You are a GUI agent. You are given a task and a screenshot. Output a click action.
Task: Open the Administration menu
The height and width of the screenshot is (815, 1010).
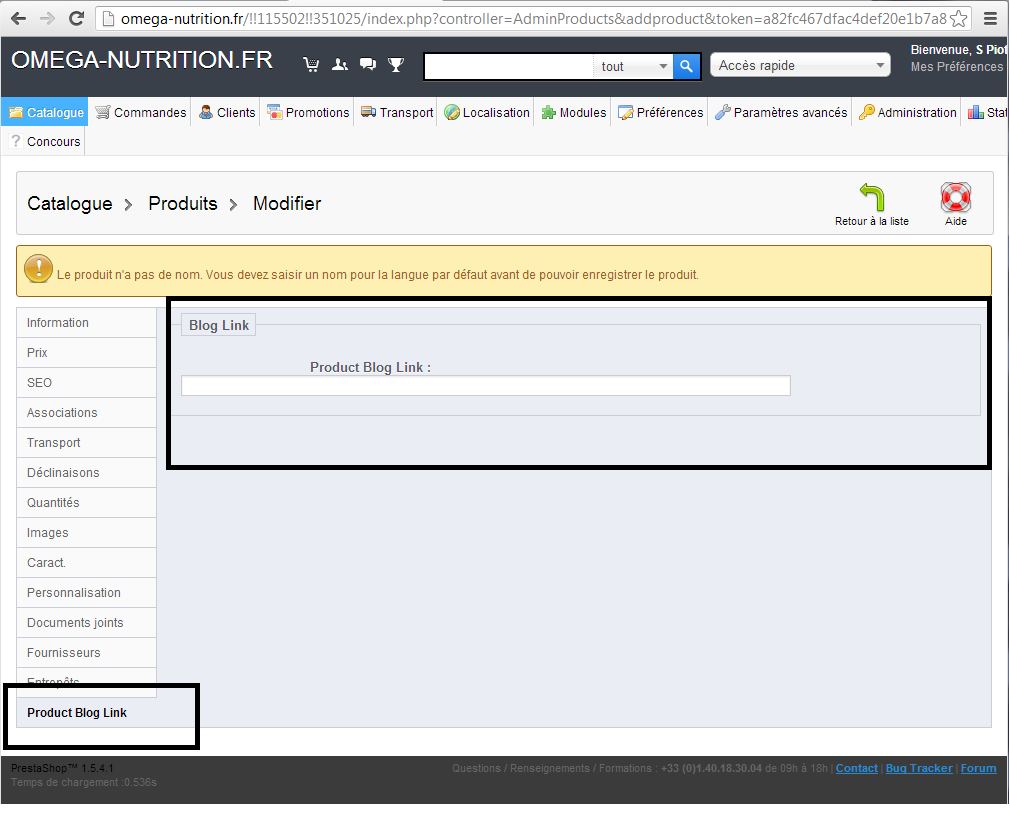tap(907, 112)
